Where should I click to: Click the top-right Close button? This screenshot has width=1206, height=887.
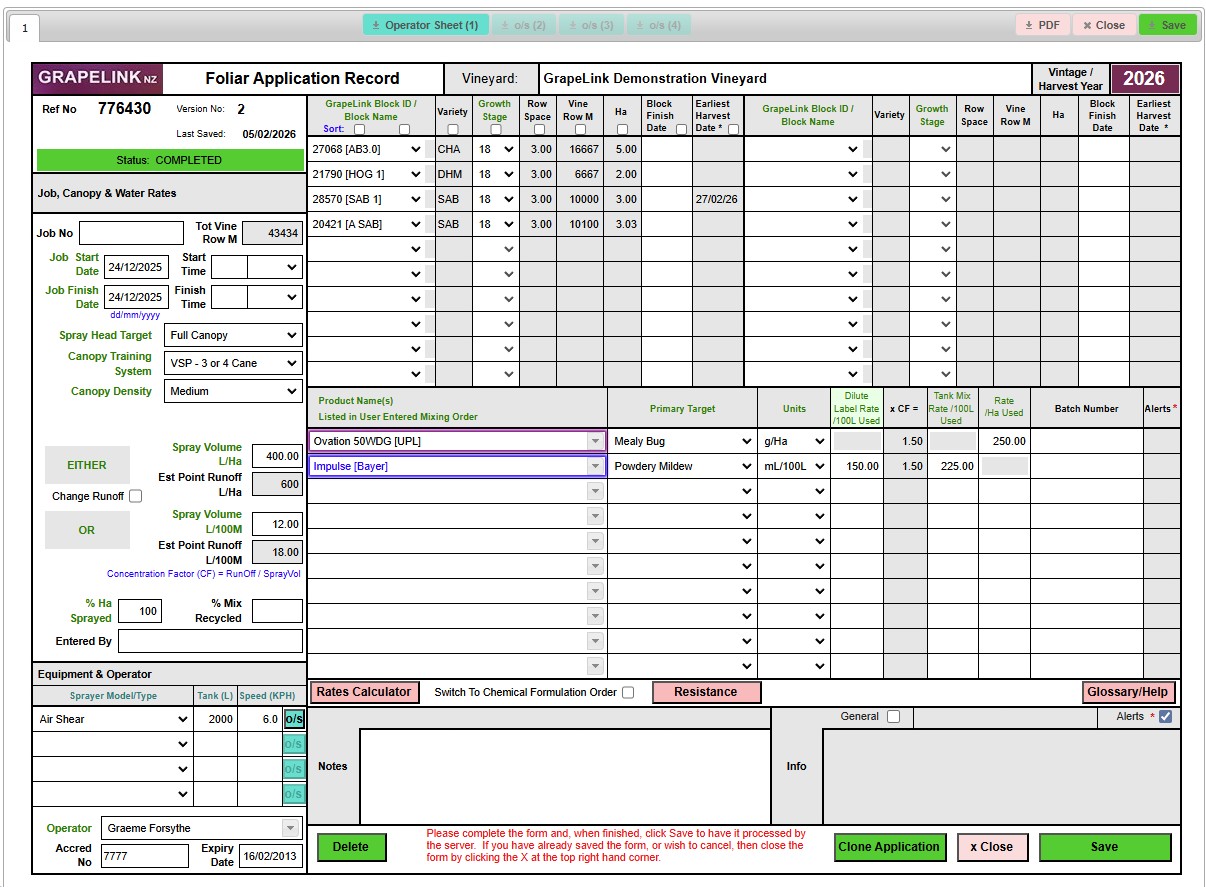coord(1103,25)
